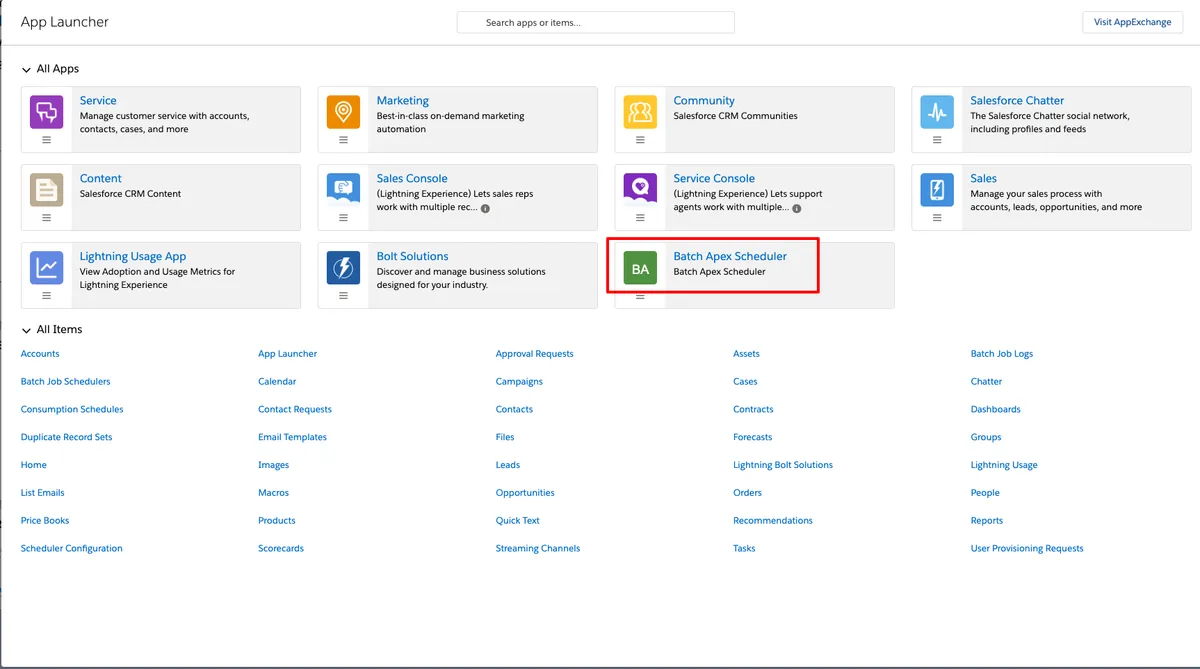Open Email Templates item
The width and height of the screenshot is (1200, 669).
coord(293,438)
